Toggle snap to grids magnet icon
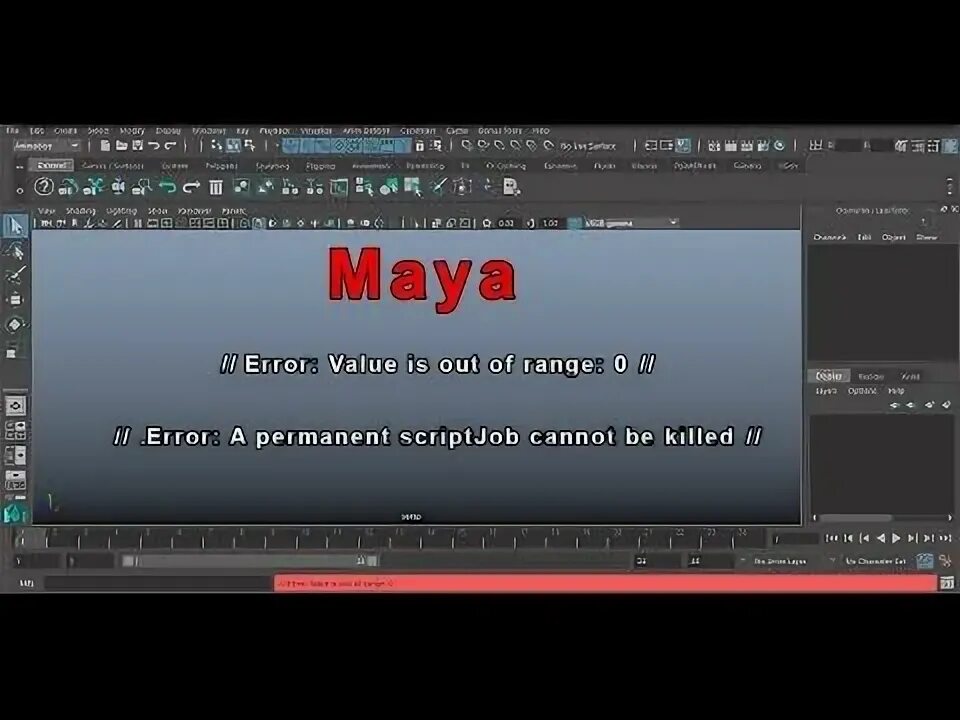Image resolution: width=960 pixels, height=720 pixels. coord(467,146)
